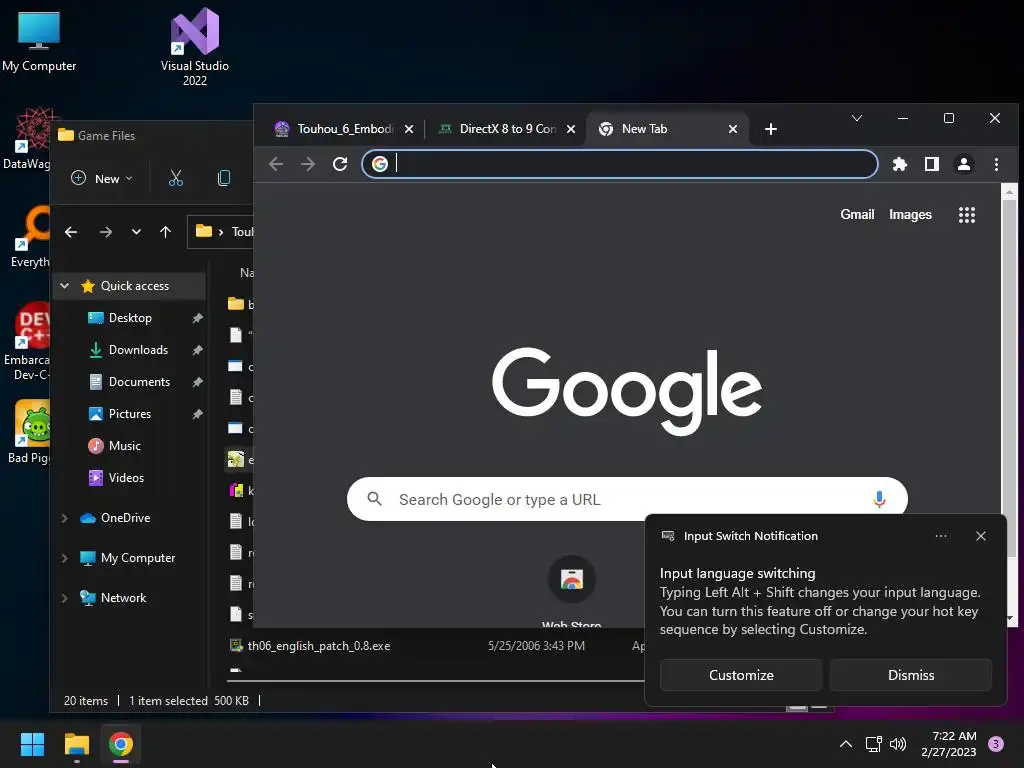Click Chrome icon on the taskbar
The height and width of the screenshot is (768, 1024).
click(x=121, y=744)
